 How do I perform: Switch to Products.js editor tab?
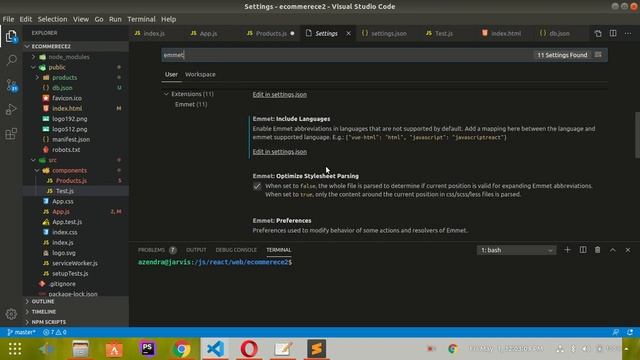271,33
